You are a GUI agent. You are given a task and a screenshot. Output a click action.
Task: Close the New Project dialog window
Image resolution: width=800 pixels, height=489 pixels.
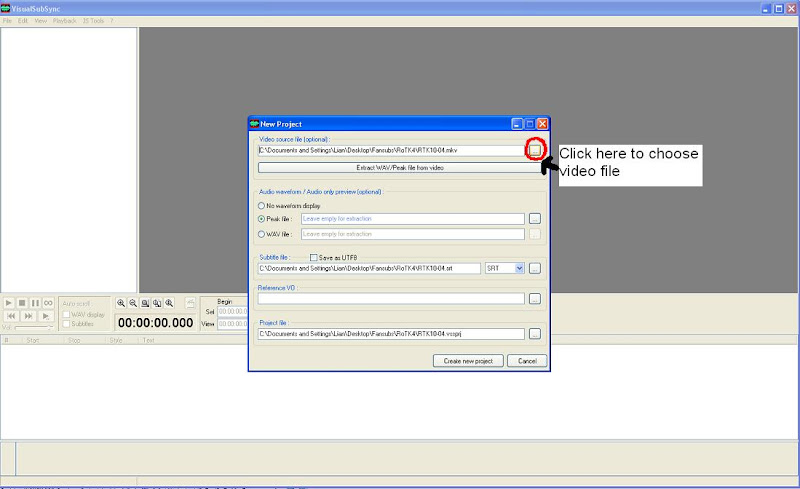pos(542,124)
